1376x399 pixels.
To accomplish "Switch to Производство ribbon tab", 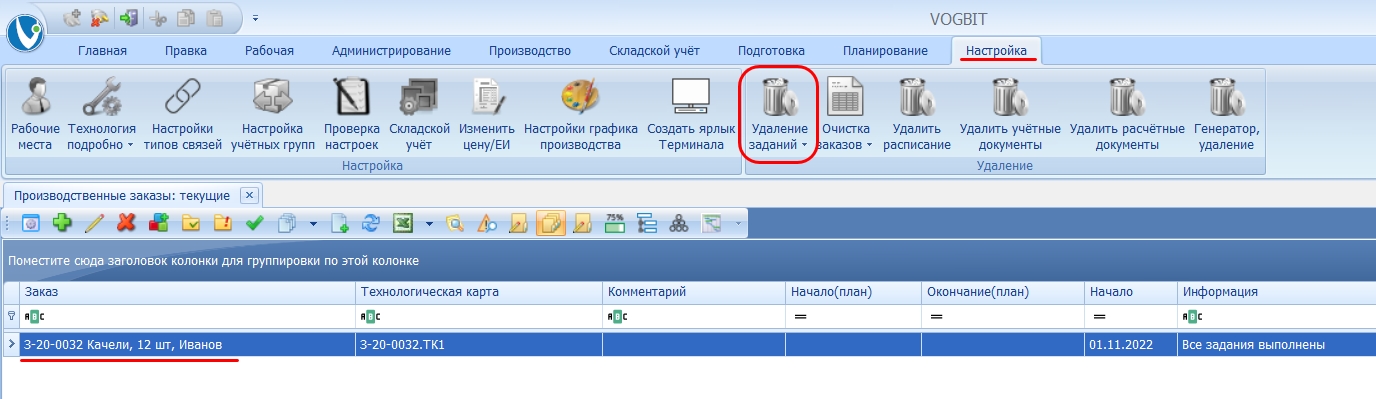I will coord(530,51).
